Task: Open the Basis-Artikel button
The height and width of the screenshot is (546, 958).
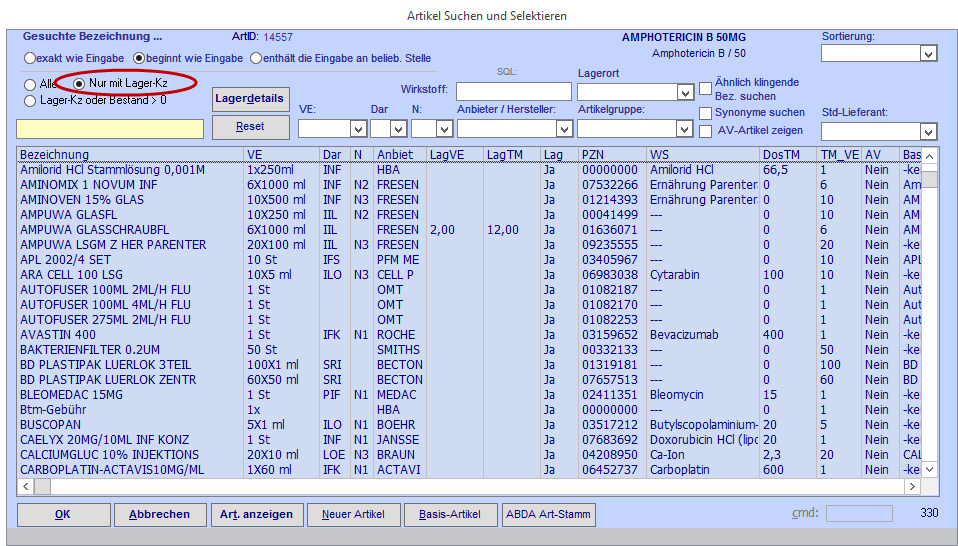Action: pyautogui.click(x=450, y=515)
